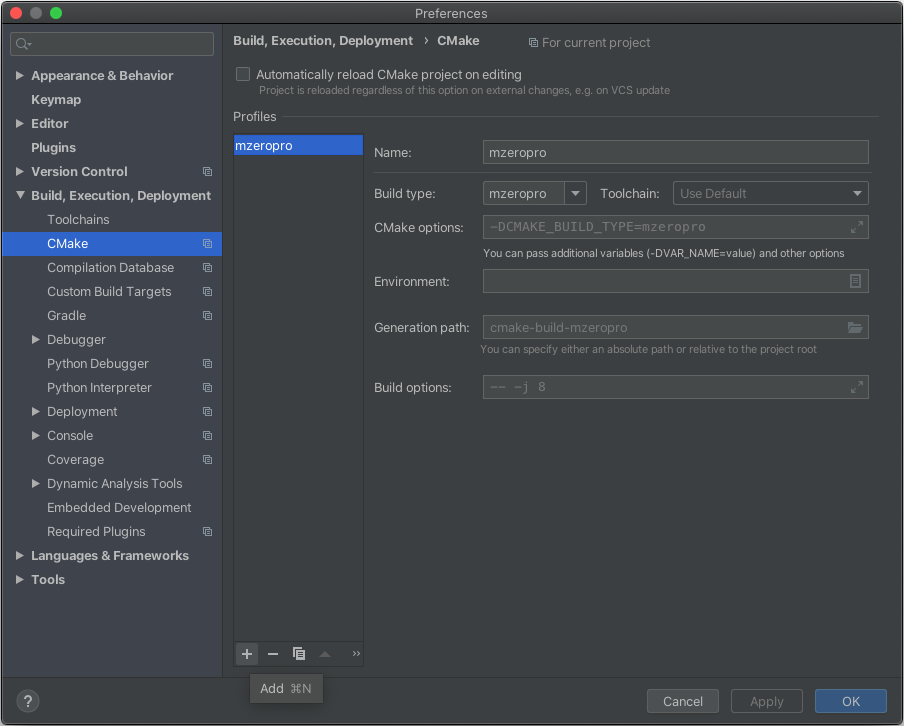Viewport: 904px width, 726px height.
Task: Open help with question mark button
Action: (x=28, y=701)
